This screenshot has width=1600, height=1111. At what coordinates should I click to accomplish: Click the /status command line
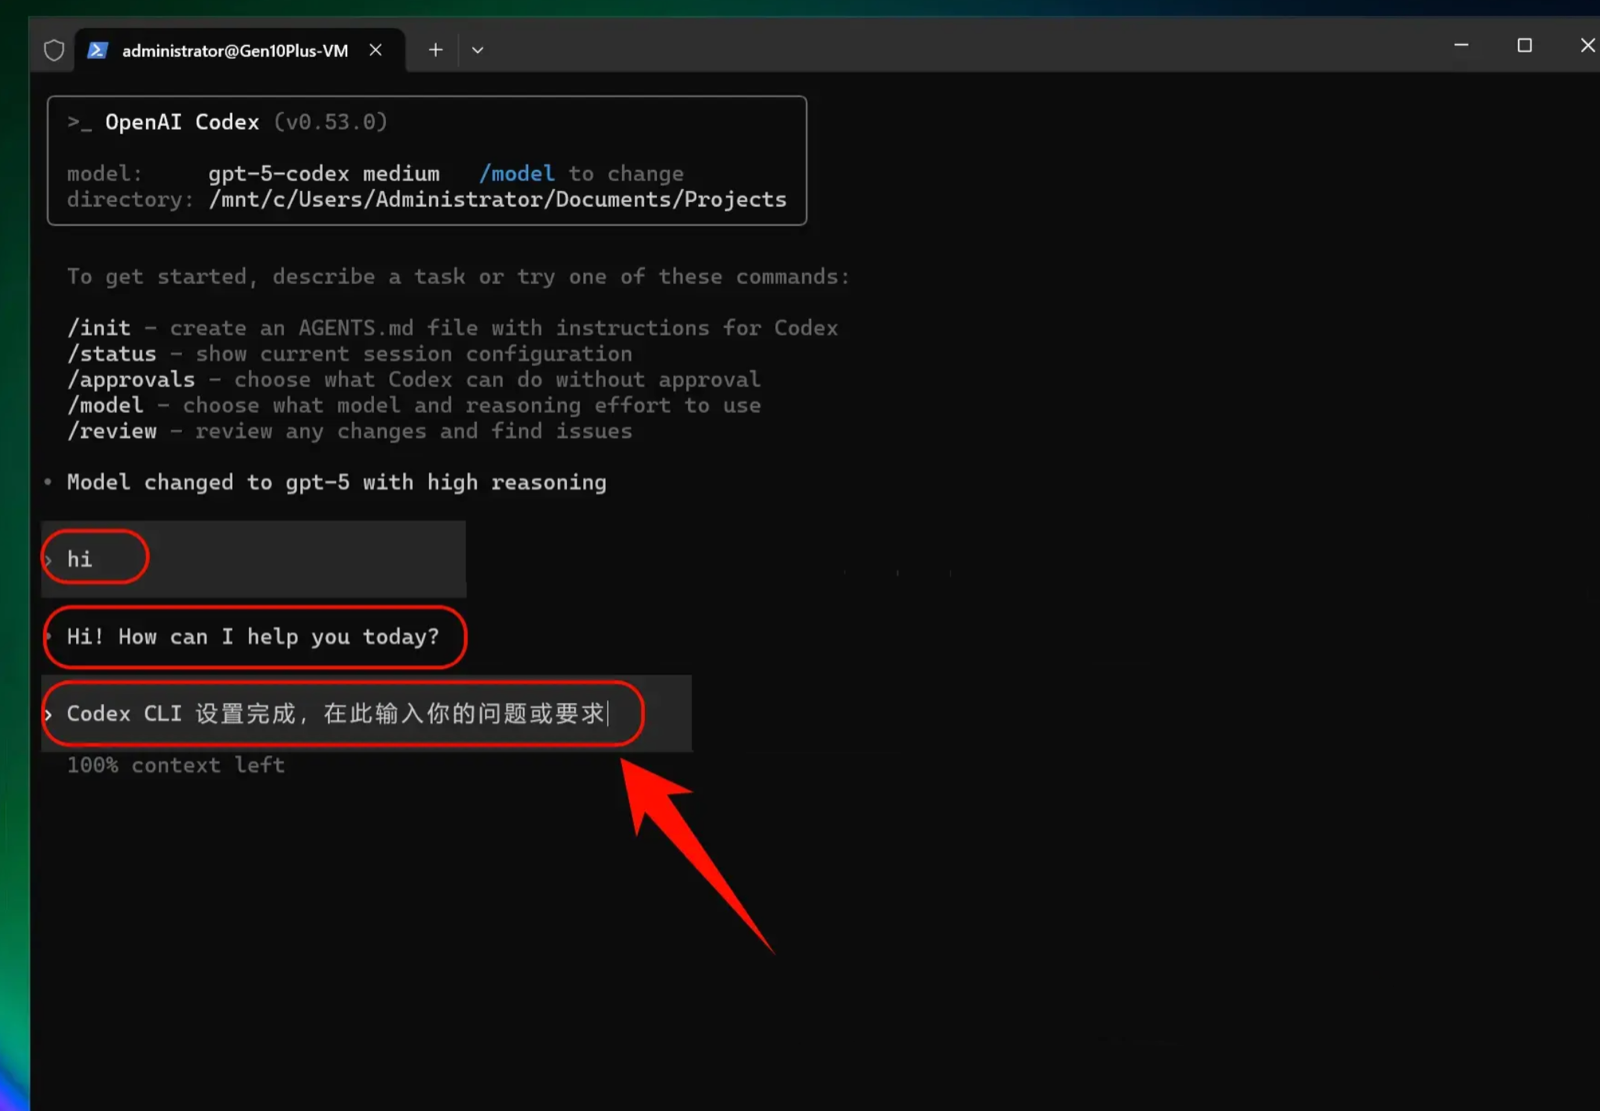point(349,354)
